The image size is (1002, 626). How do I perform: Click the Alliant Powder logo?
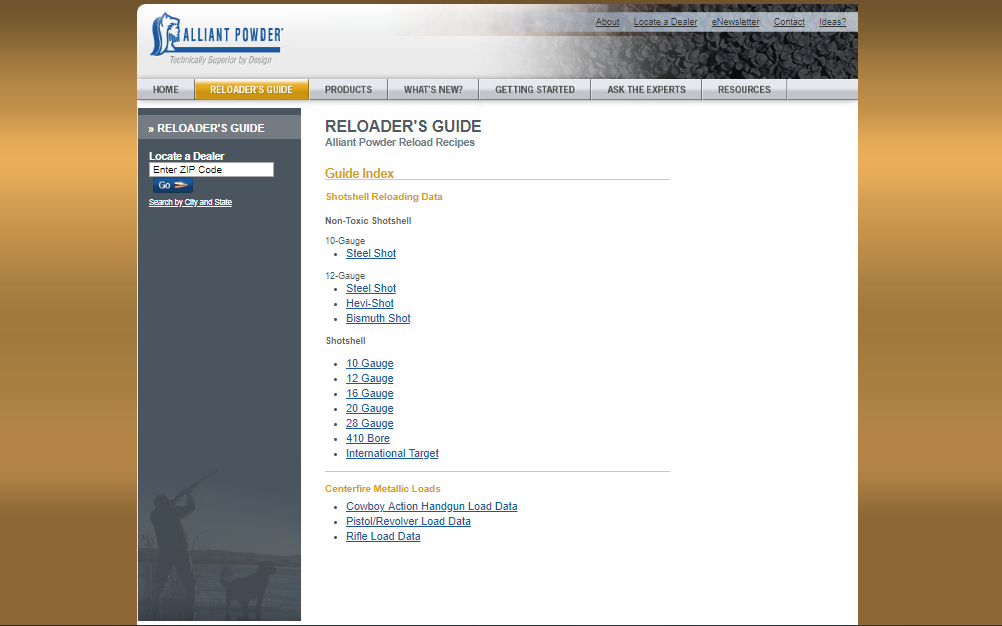(x=217, y=38)
